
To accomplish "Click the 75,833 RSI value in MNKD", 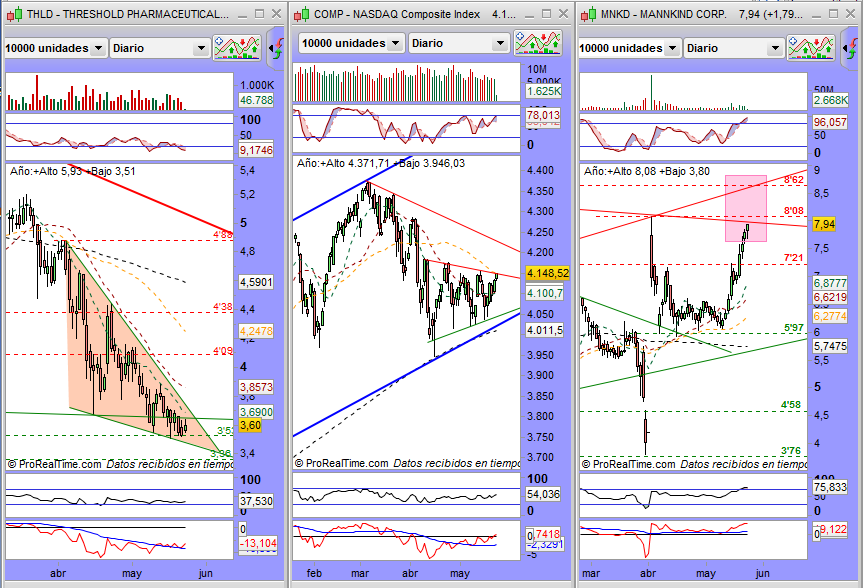I will click(x=830, y=487).
